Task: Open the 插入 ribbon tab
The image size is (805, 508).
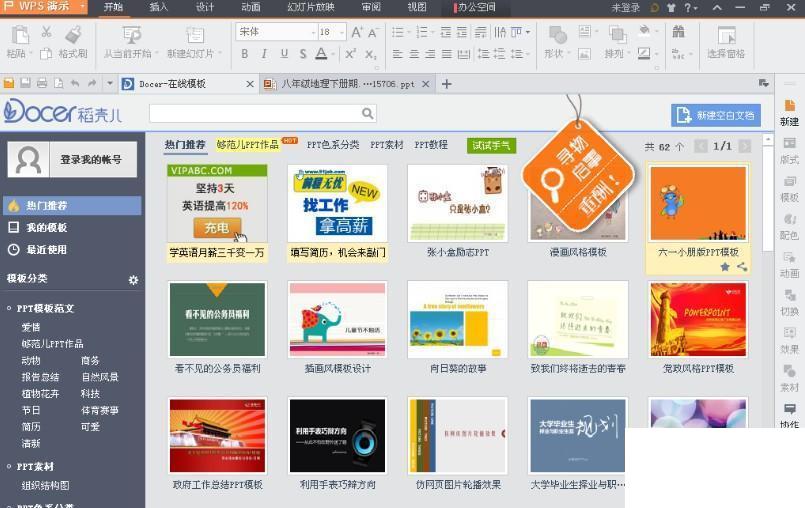Action: [x=159, y=7]
